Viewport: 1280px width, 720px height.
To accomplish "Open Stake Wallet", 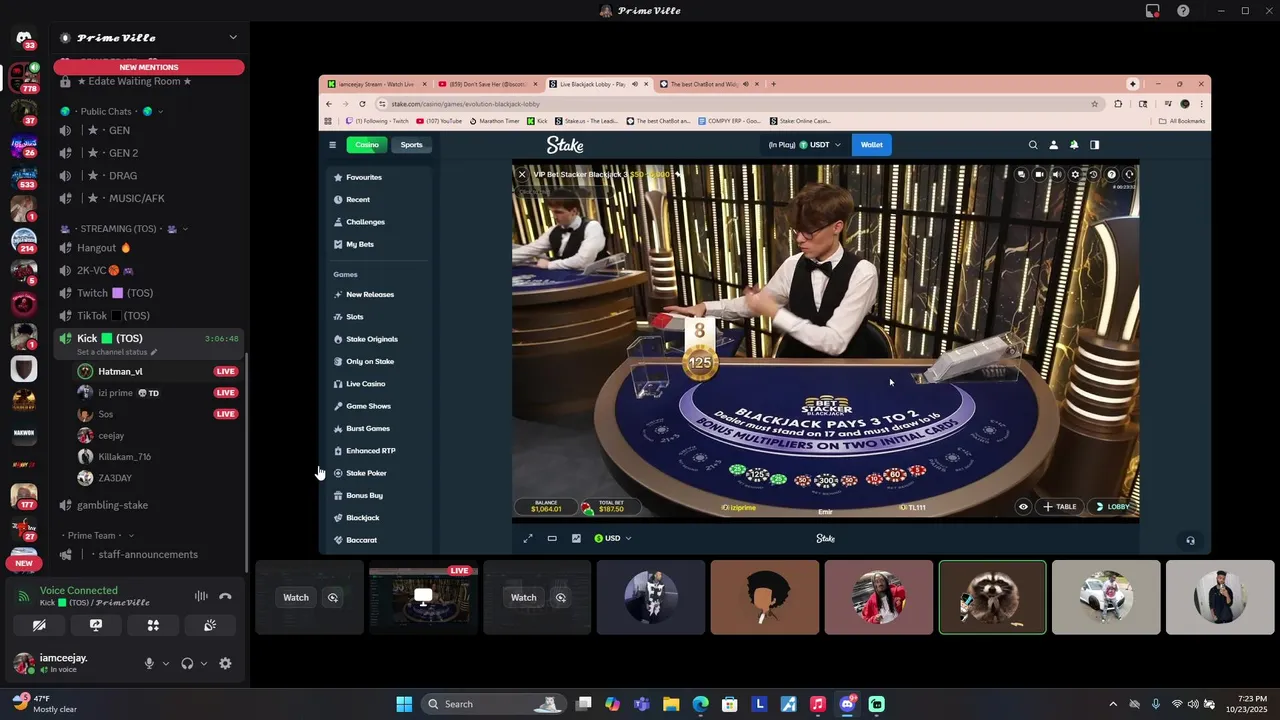I will pos(872,145).
